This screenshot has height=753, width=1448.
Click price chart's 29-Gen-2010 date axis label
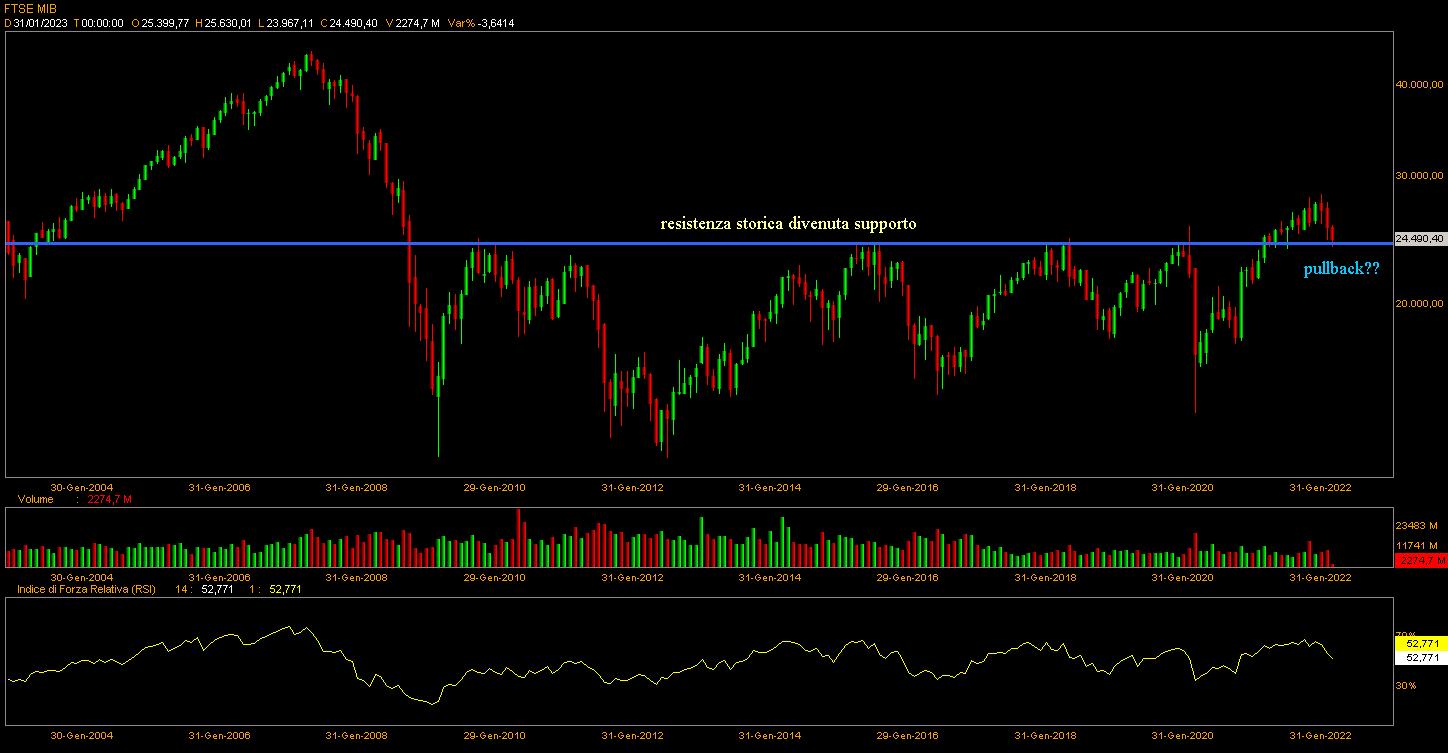click(x=494, y=488)
